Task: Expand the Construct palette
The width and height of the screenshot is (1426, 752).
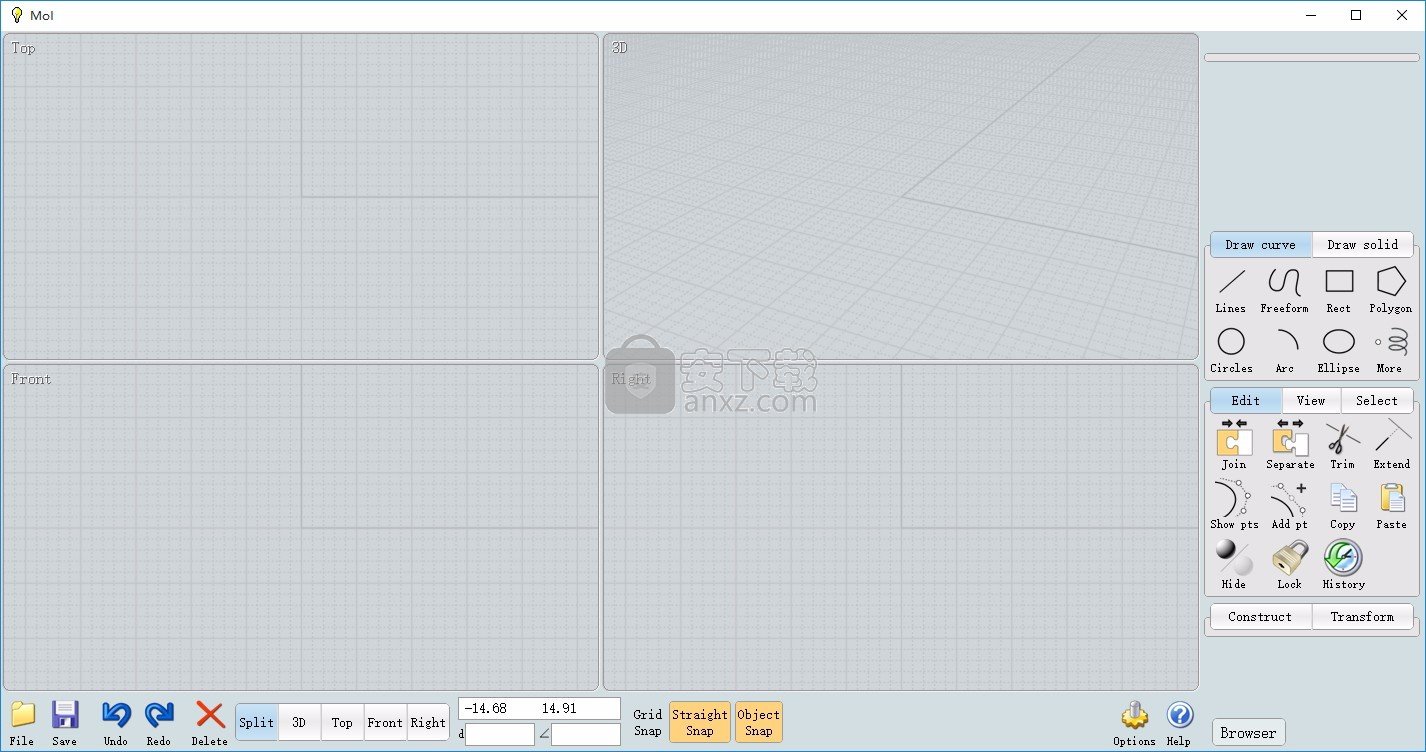Action: [x=1260, y=617]
